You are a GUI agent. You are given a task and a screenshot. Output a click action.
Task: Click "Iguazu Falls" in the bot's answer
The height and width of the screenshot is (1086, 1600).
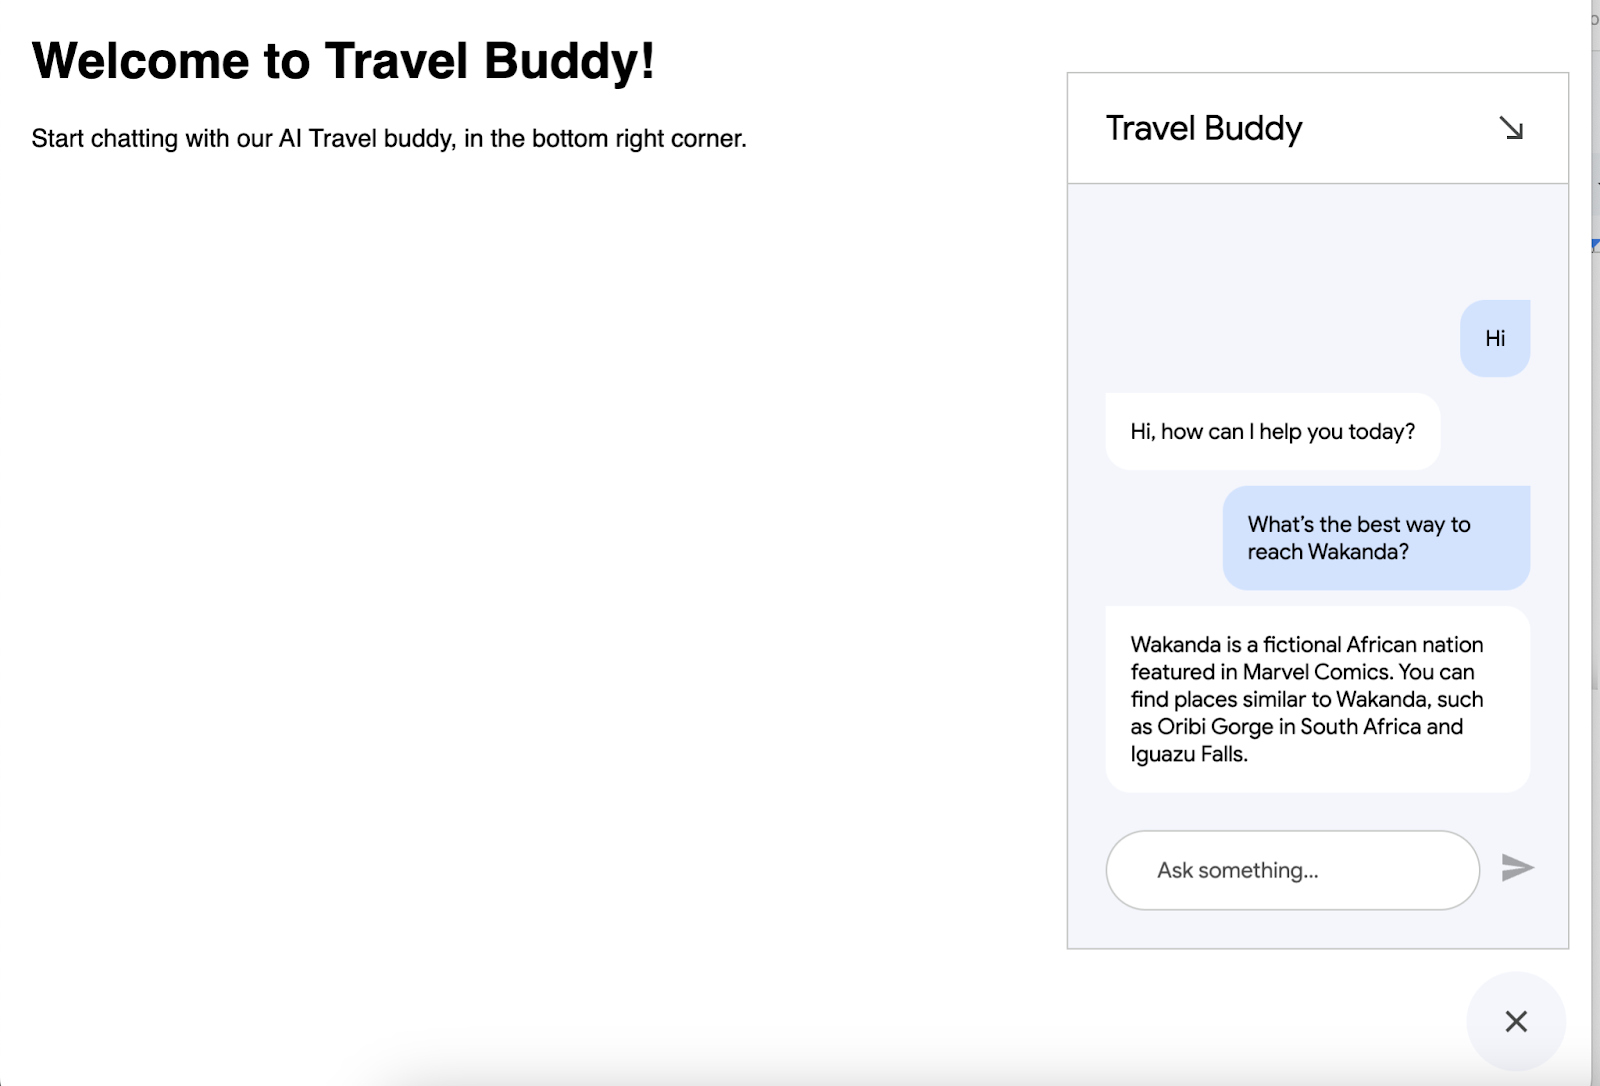[1188, 755]
